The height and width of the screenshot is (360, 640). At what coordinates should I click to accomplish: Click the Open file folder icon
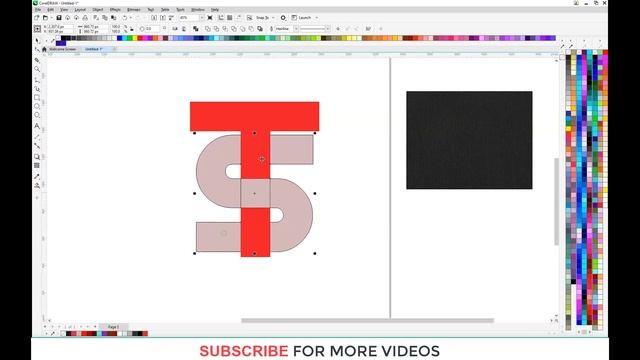[x=45, y=18]
